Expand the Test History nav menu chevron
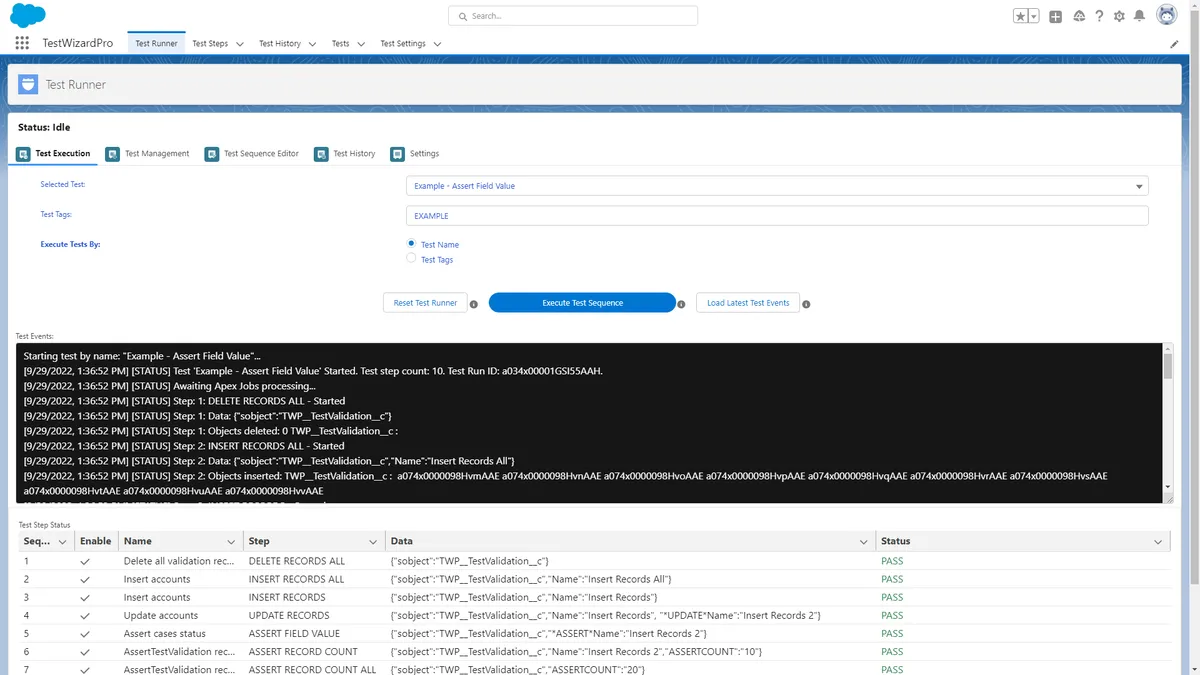The width and height of the screenshot is (1200, 675). click(312, 44)
